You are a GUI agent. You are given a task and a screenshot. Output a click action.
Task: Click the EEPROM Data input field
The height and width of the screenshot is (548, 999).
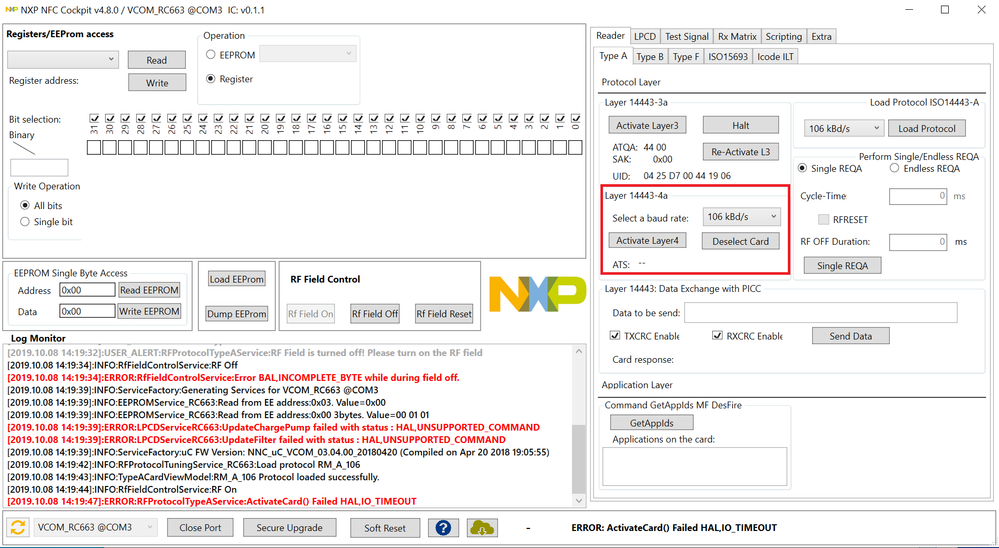pos(87,312)
